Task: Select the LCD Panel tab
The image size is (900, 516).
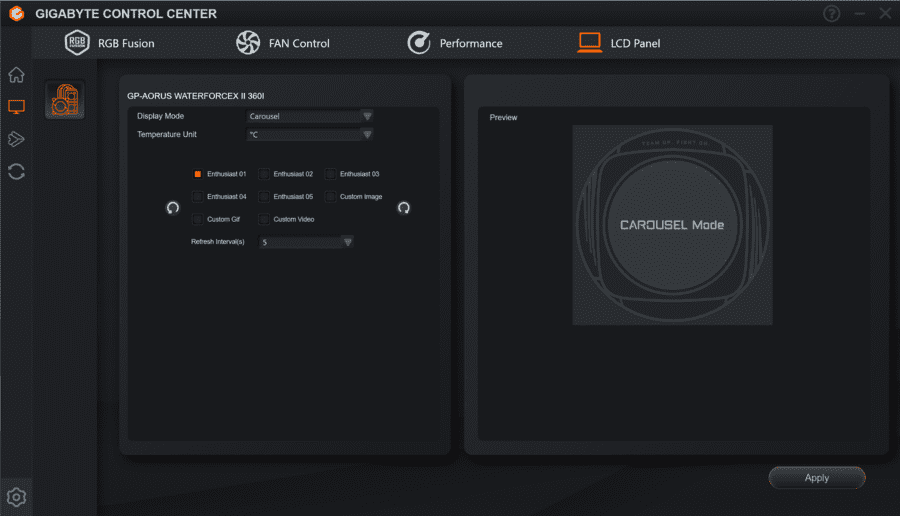Action: point(619,43)
